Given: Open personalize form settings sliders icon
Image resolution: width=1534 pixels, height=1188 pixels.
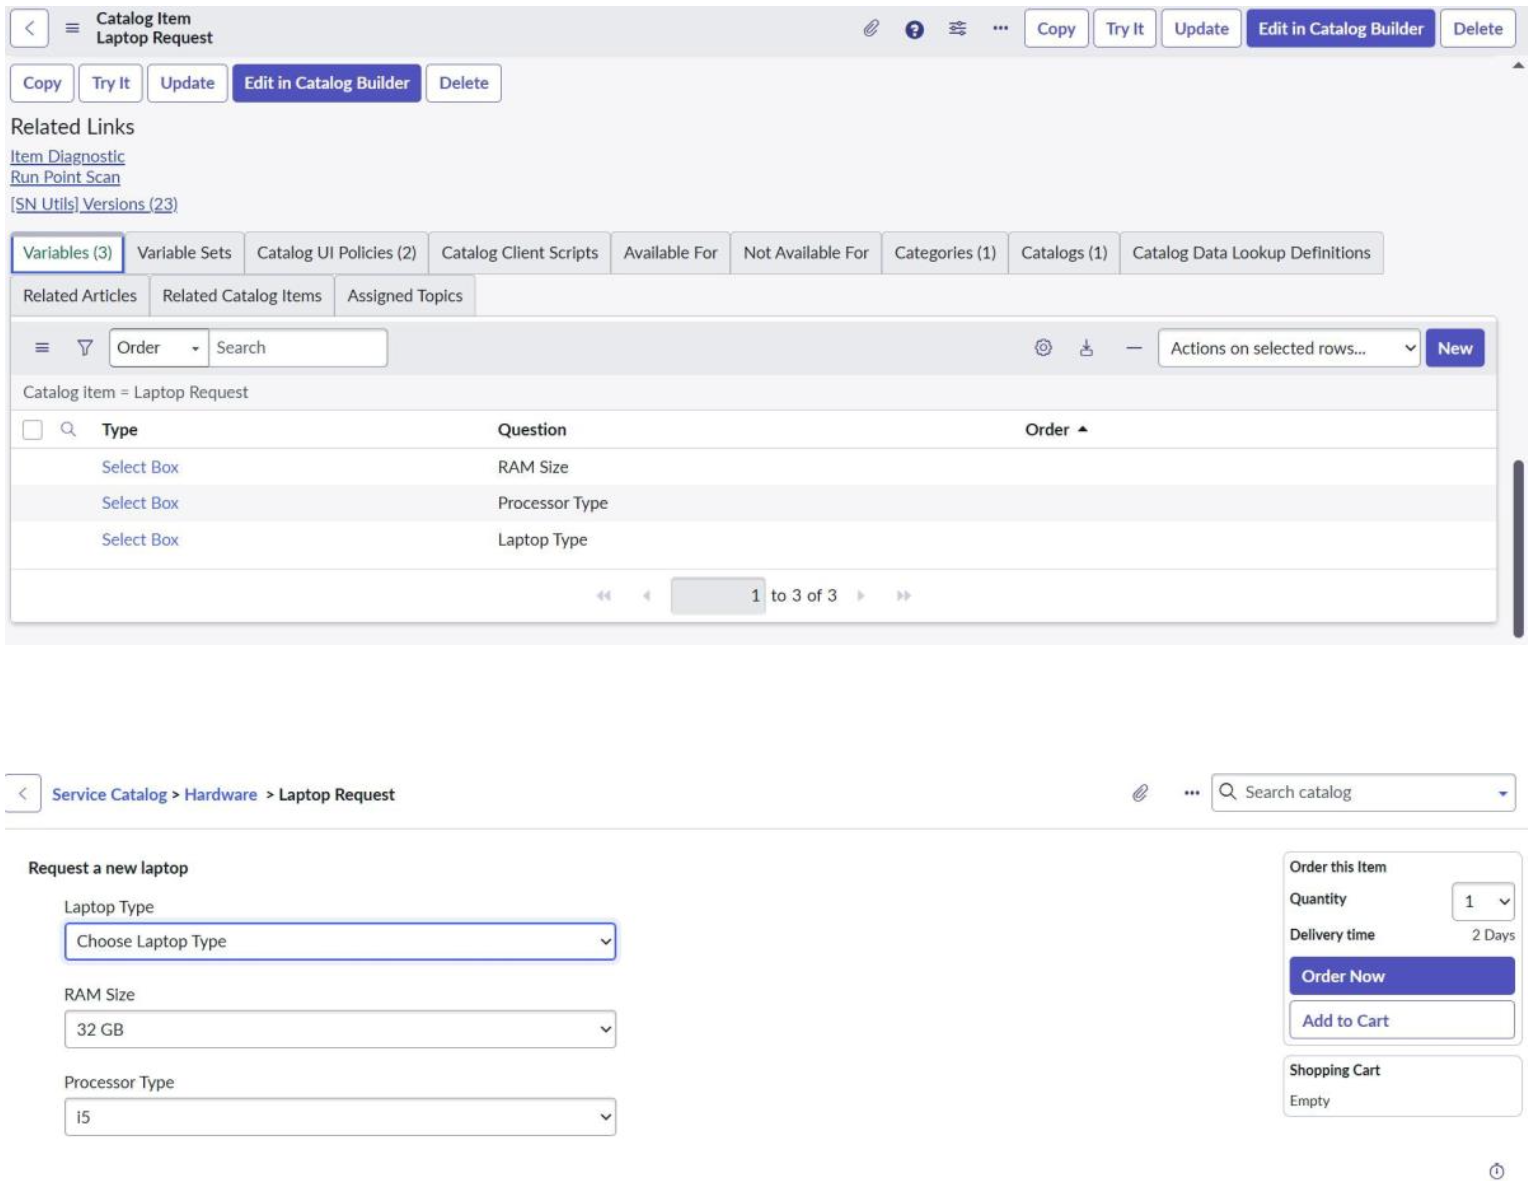Looking at the screenshot, I should [x=957, y=29].
